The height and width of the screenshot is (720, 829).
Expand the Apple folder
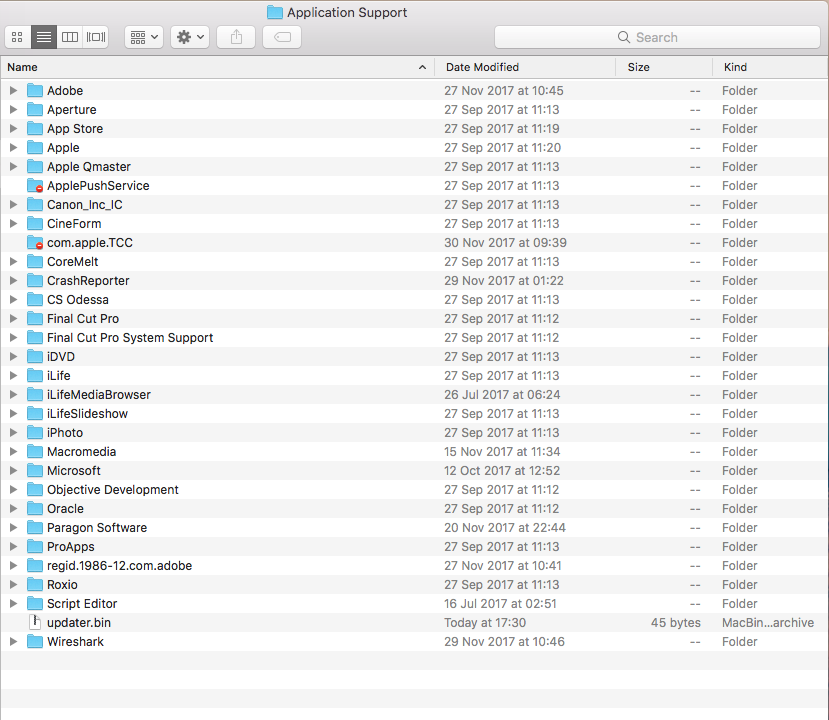pos(13,147)
